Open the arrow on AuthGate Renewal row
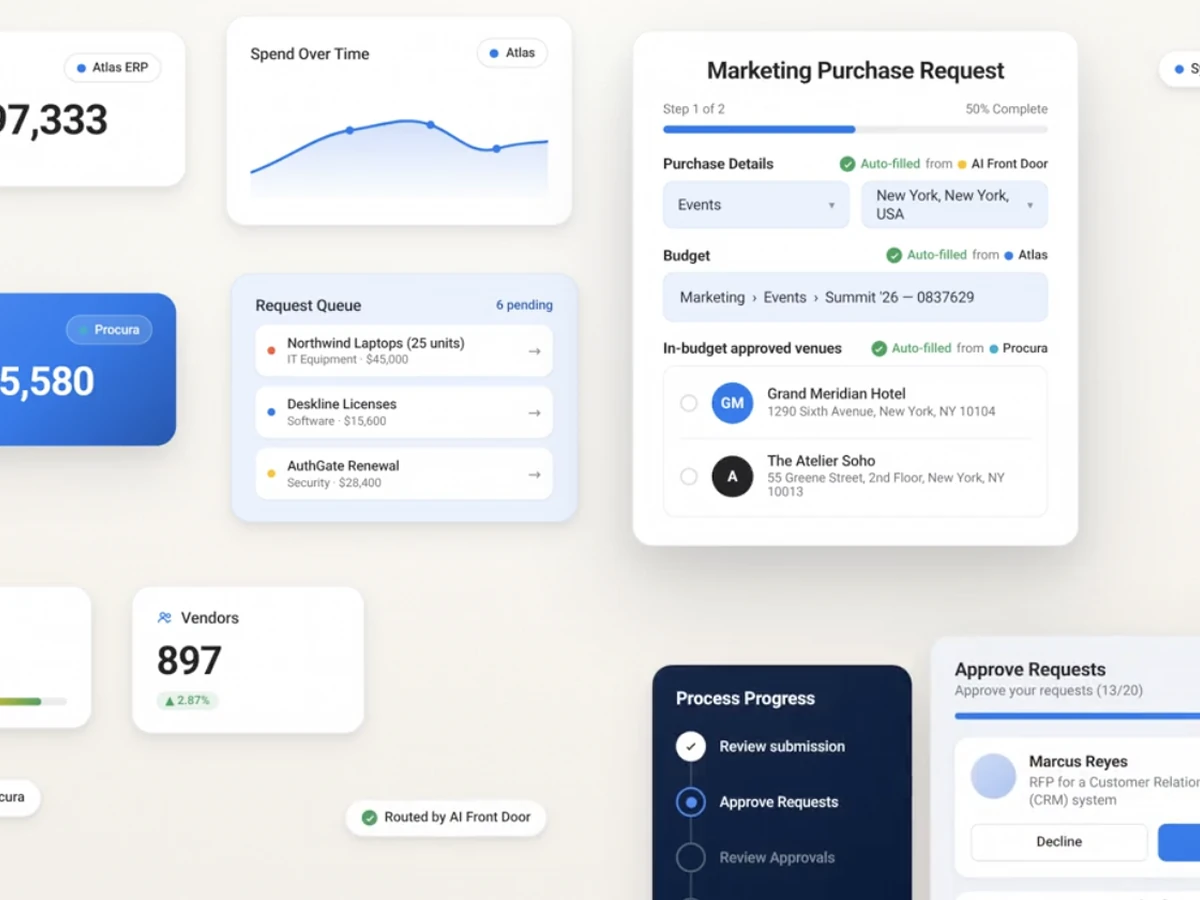The height and width of the screenshot is (900, 1200). [534, 475]
